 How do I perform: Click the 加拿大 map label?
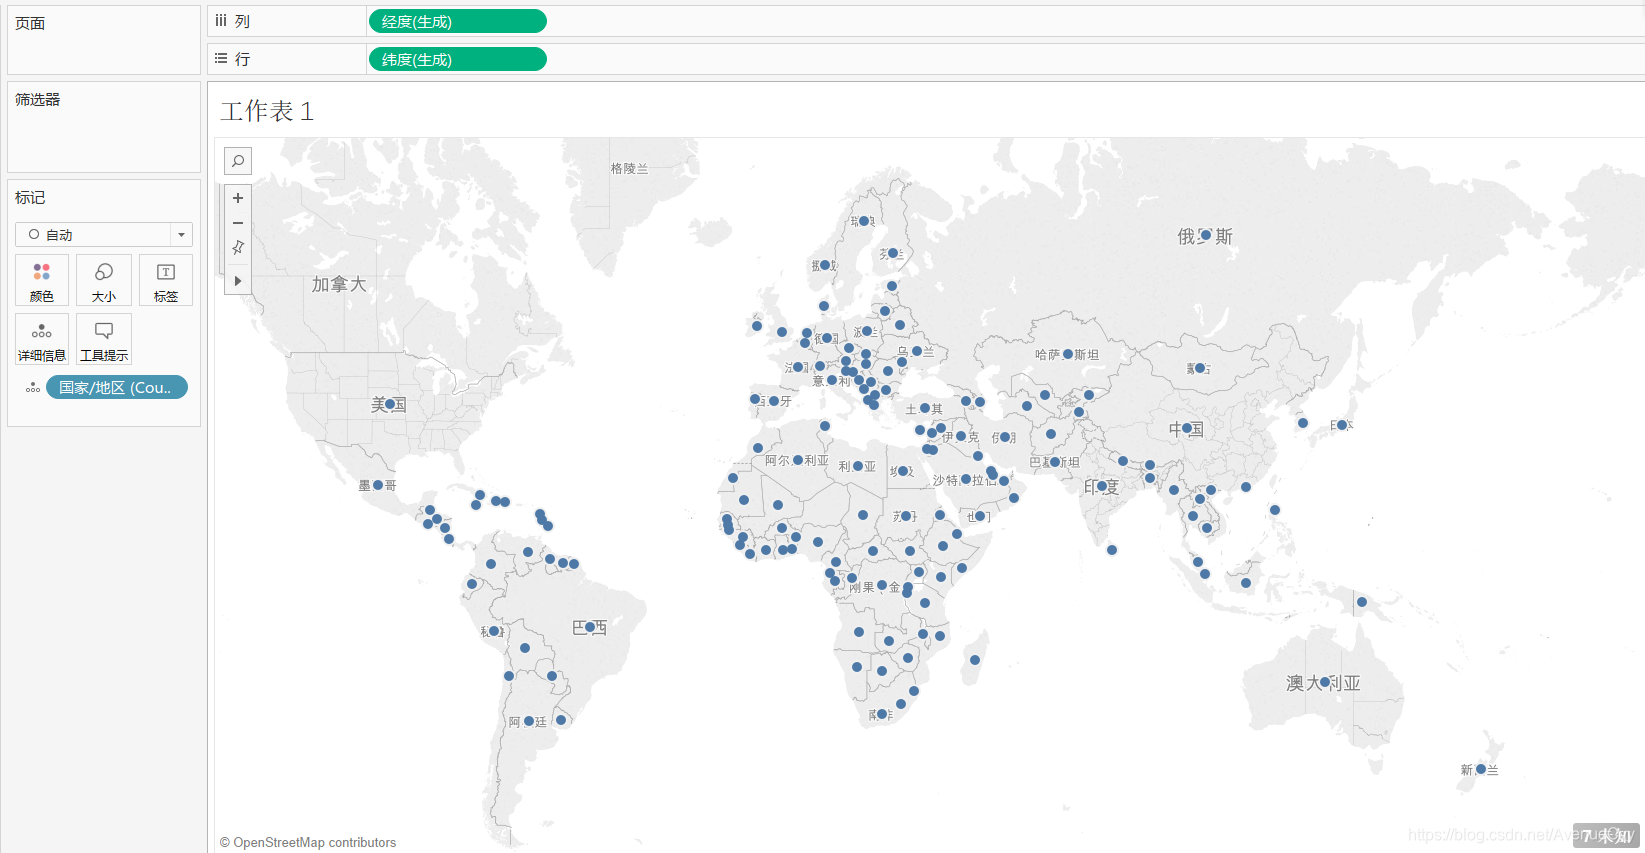coord(339,284)
